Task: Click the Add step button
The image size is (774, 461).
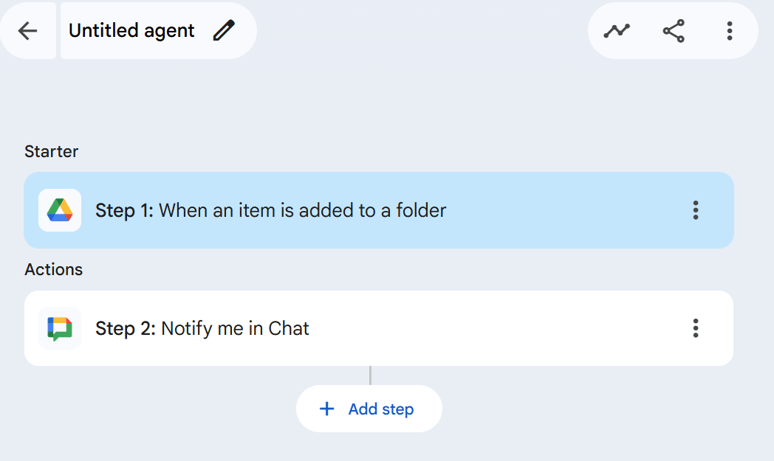Action: coord(369,409)
